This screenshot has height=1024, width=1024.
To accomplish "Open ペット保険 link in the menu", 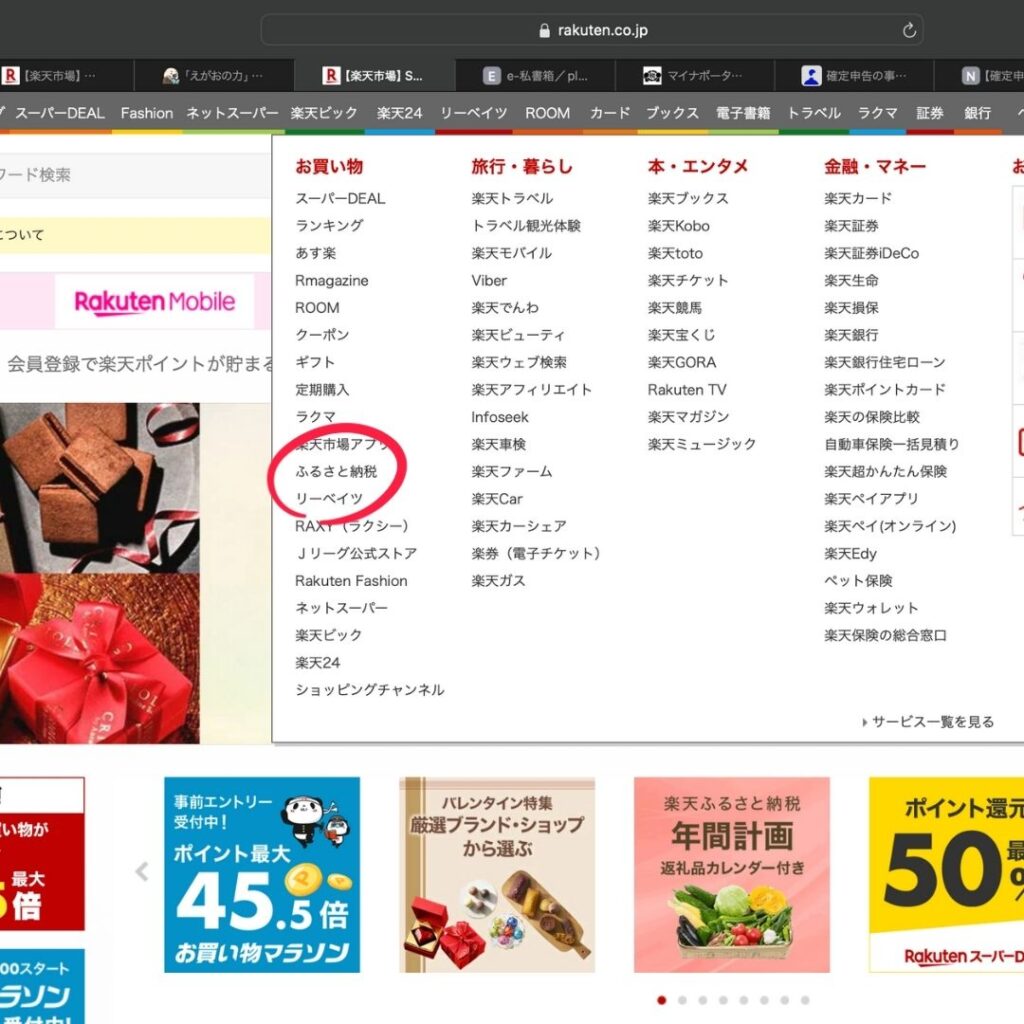I will [857, 581].
